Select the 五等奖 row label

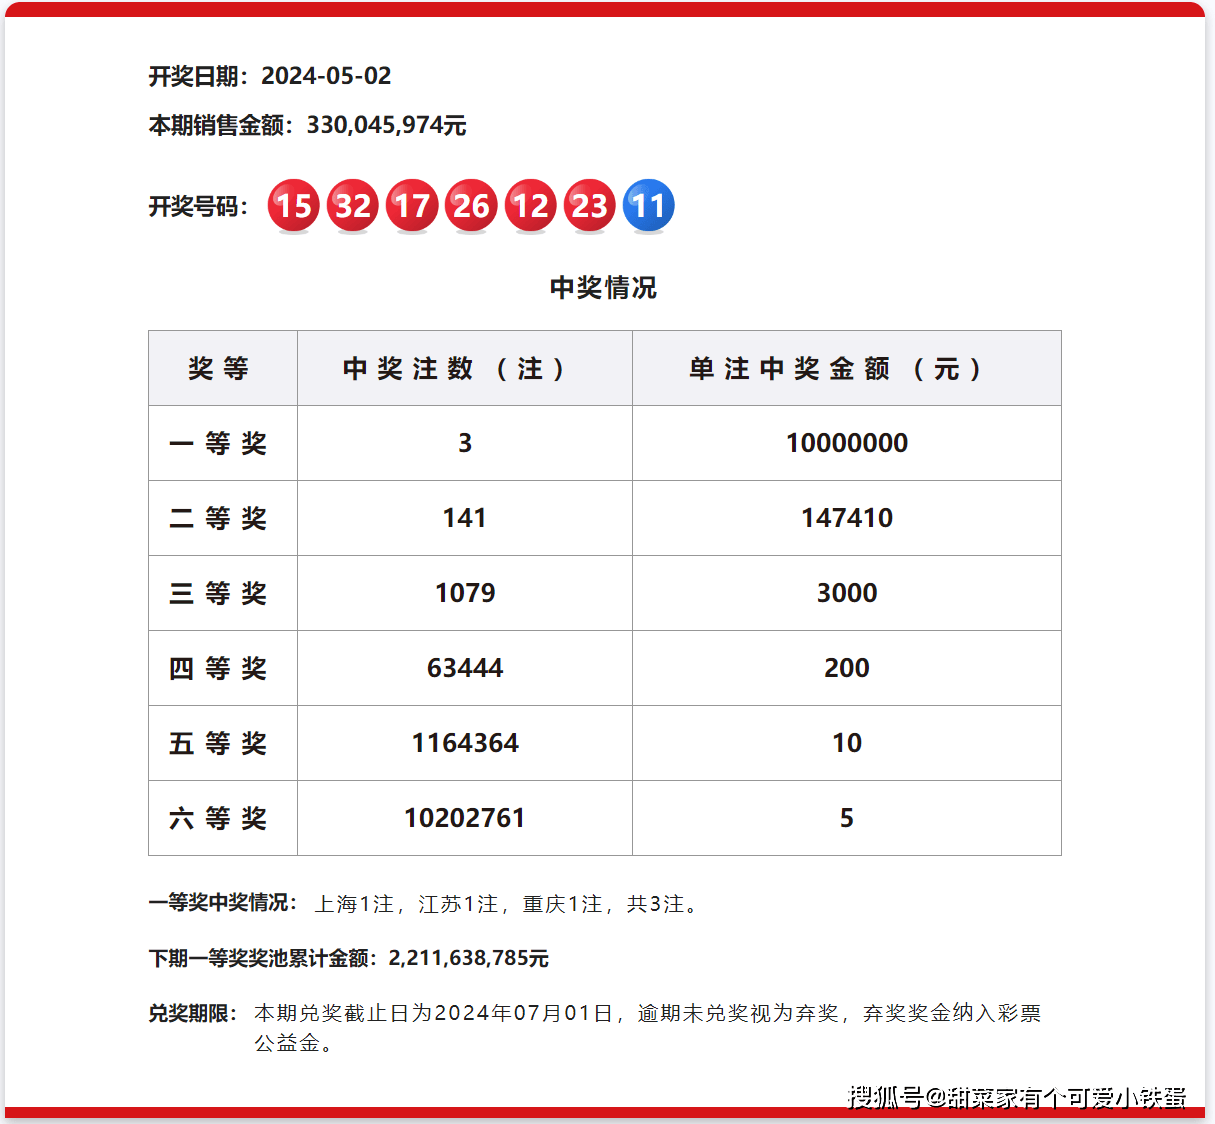point(218,743)
